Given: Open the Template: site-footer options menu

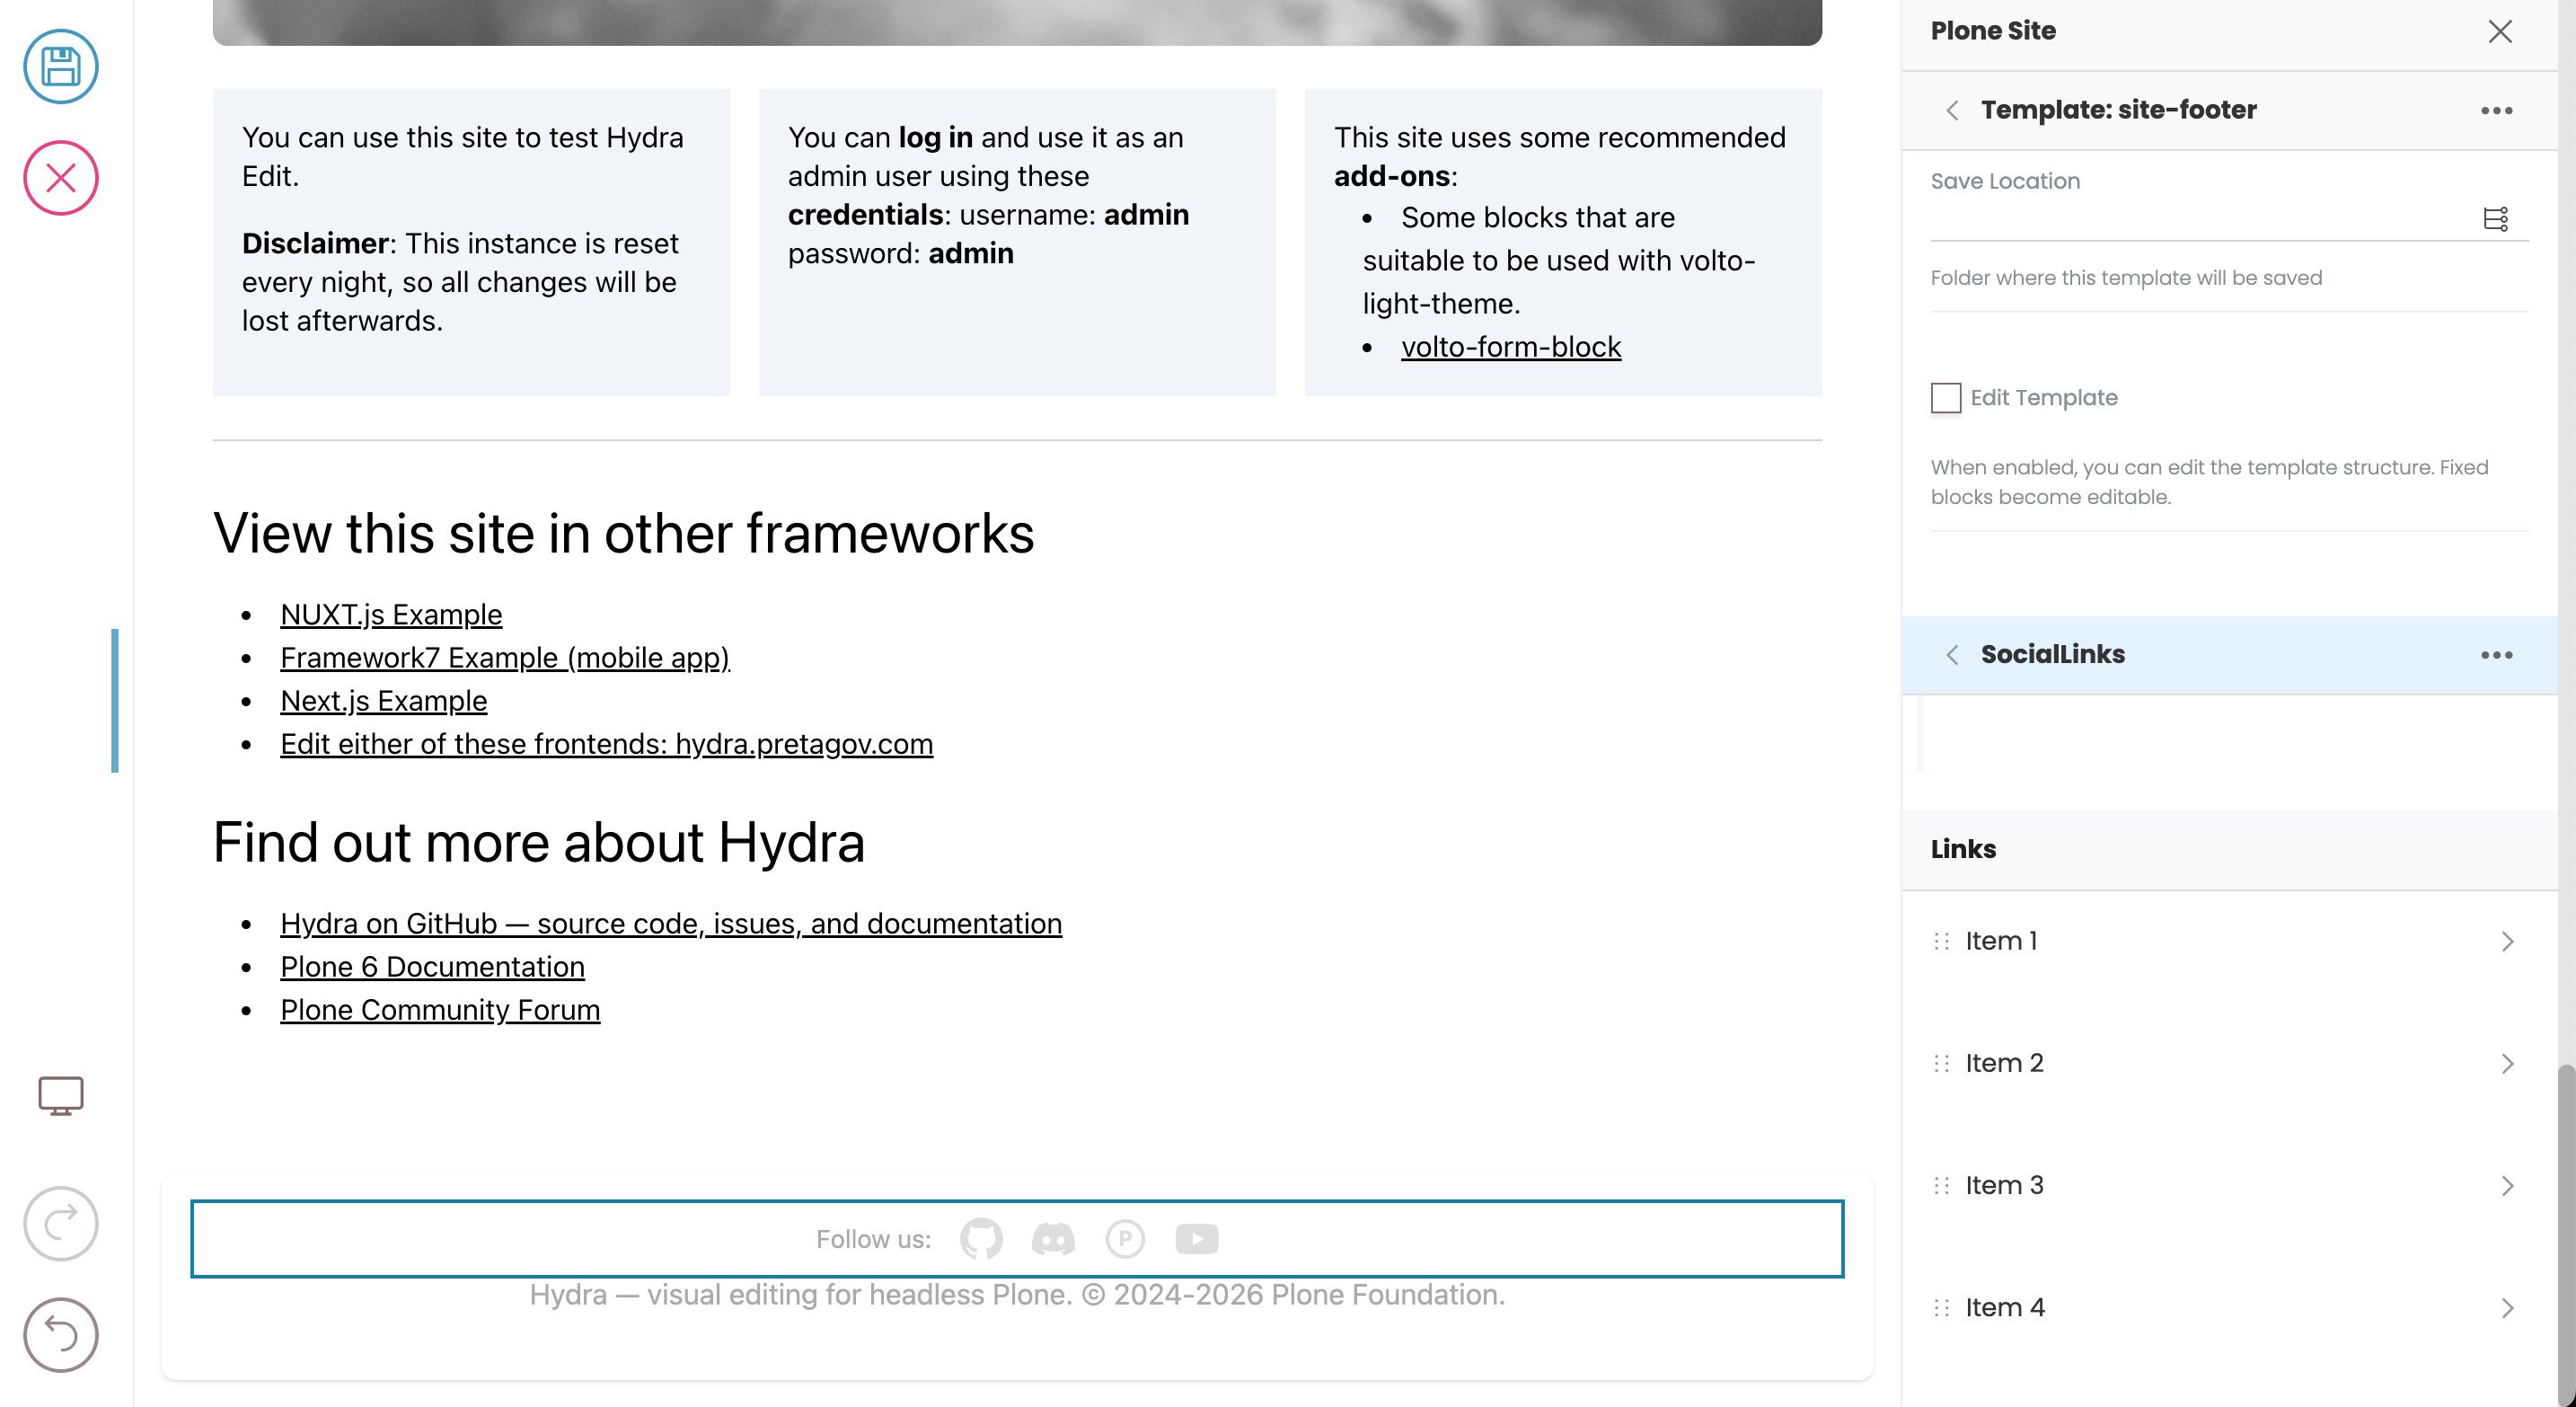Looking at the screenshot, I should click(2497, 110).
